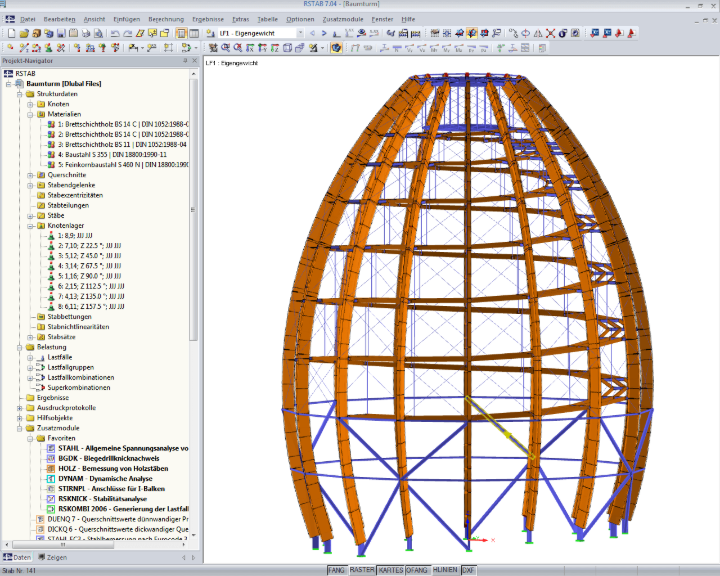This screenshot has width=720, height=576.
Task: Undo the last action
Action: coord(115,34)
